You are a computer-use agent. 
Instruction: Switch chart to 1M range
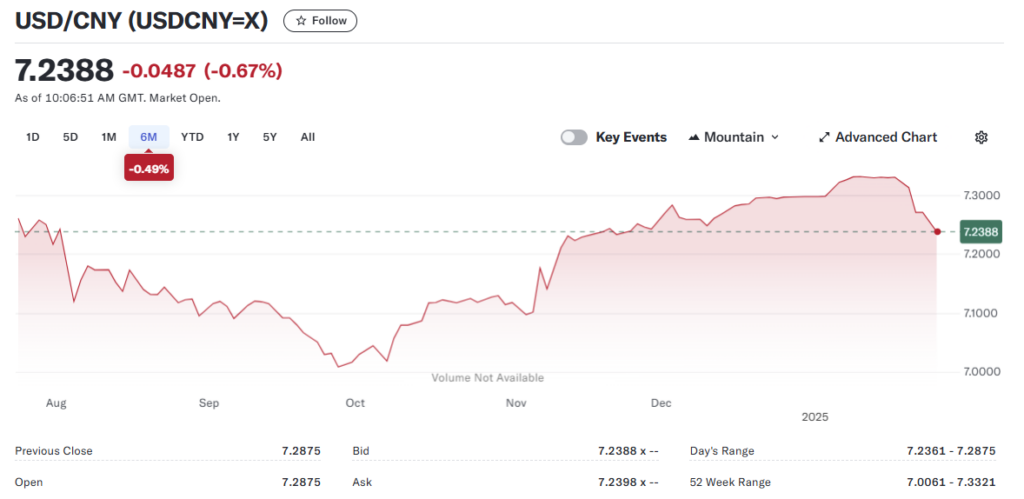point(109,137)
